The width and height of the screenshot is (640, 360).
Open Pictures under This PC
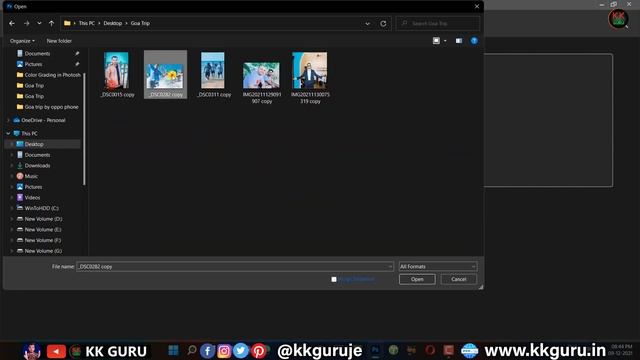pos(33,187)
